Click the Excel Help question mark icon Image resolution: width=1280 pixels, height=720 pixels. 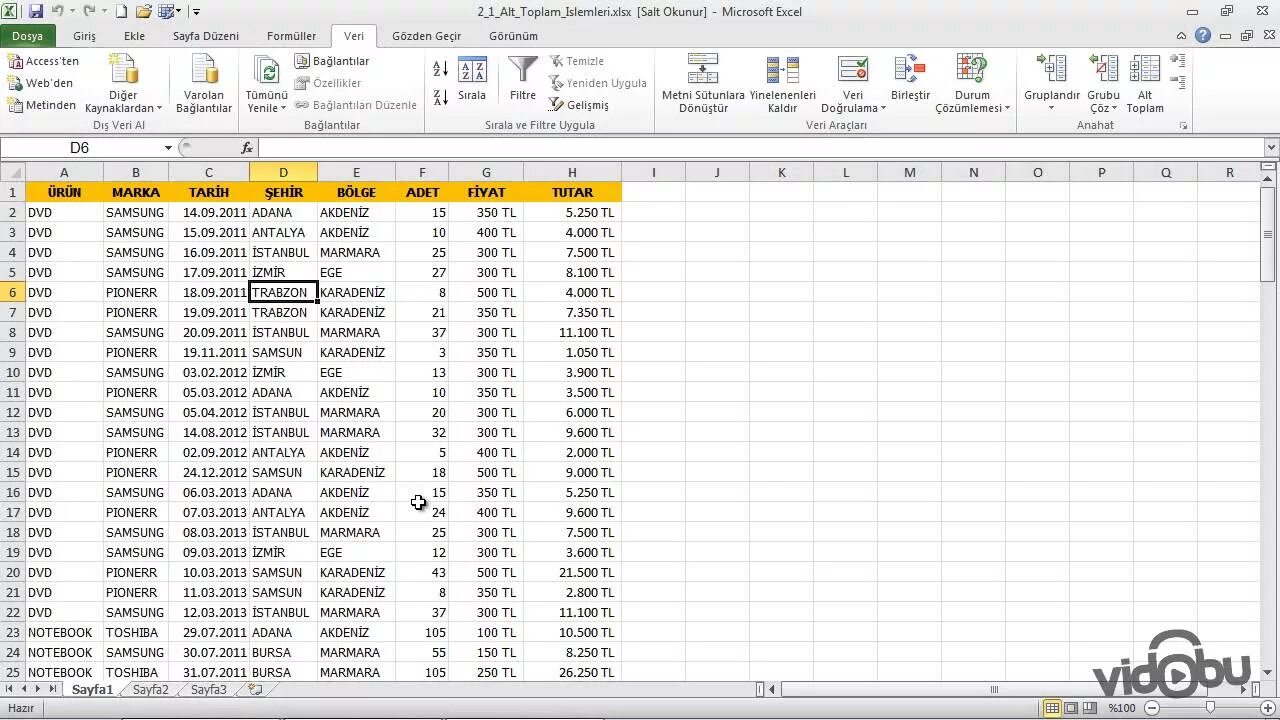[1203, 36]
